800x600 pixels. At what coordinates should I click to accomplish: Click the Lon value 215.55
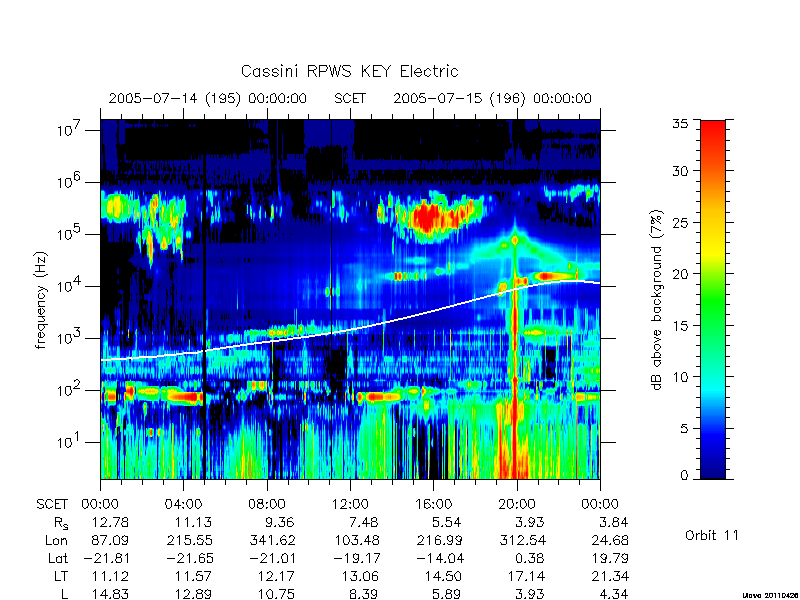point(190,540)
